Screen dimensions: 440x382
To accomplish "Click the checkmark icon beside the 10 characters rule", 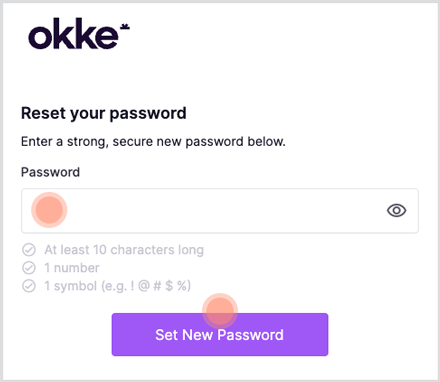I will [29, 250].
